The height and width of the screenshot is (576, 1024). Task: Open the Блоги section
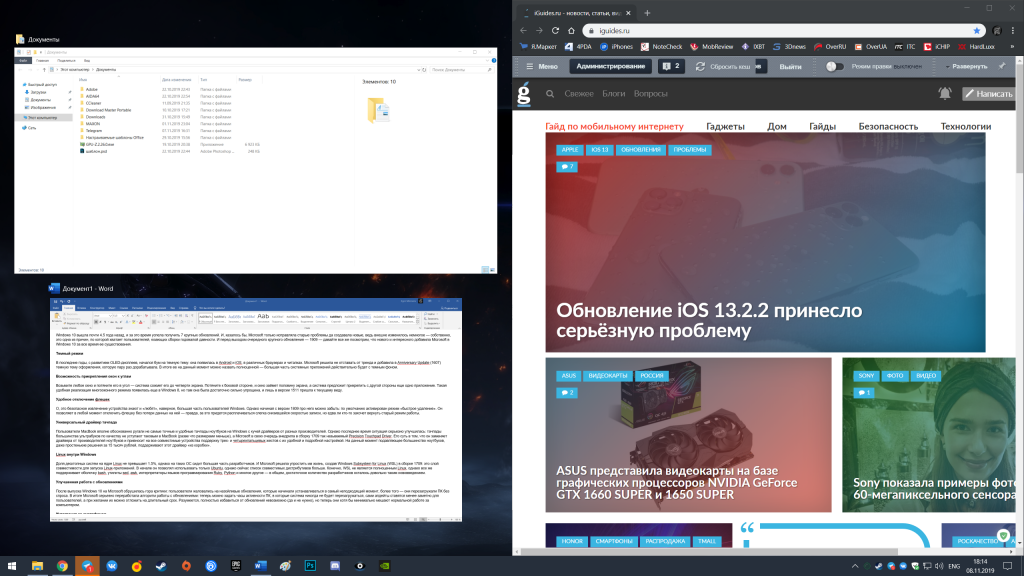[x=613, y=94]
